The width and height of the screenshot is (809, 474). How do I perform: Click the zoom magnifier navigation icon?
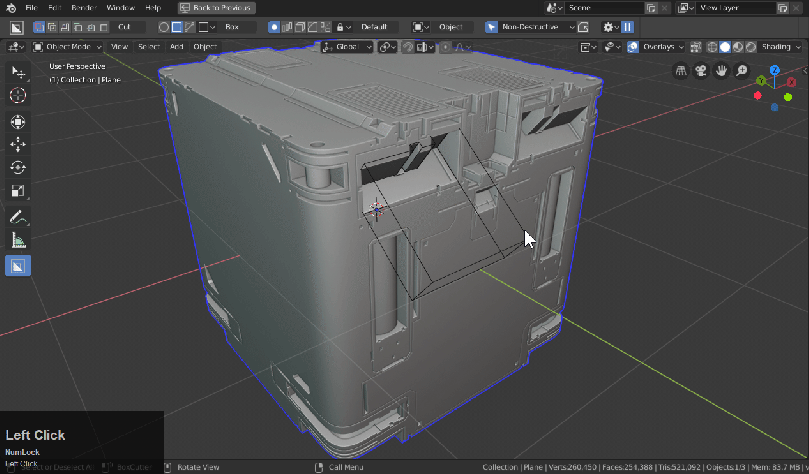(742, 71)
